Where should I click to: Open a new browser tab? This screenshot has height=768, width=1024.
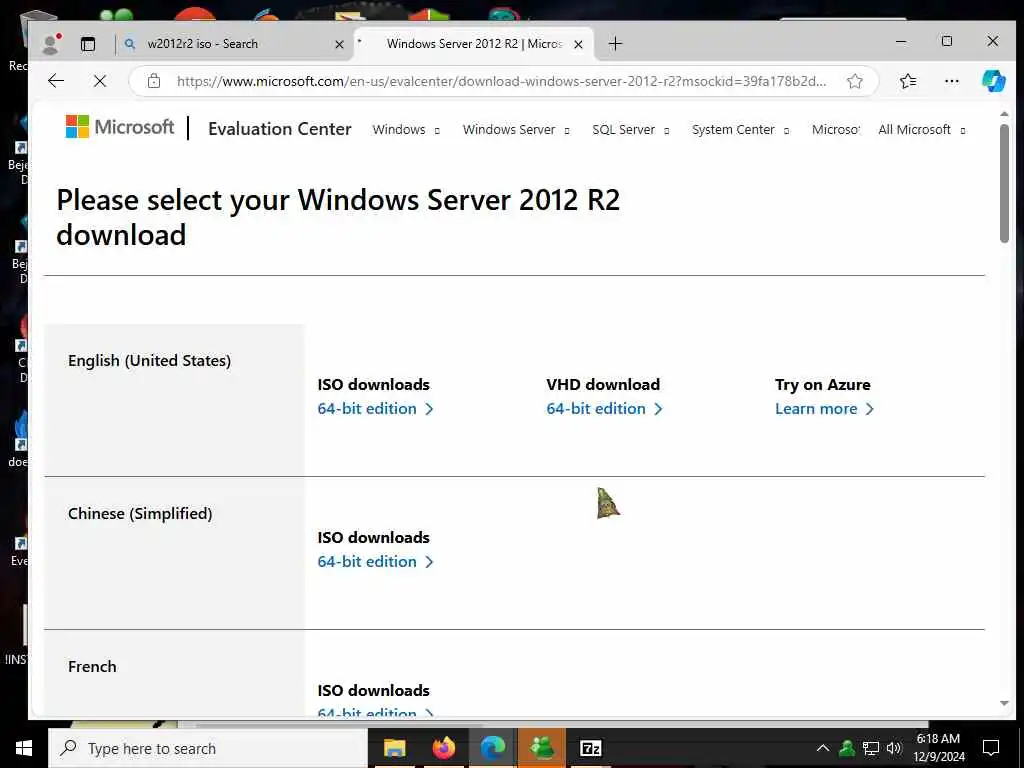pos(615,44)
